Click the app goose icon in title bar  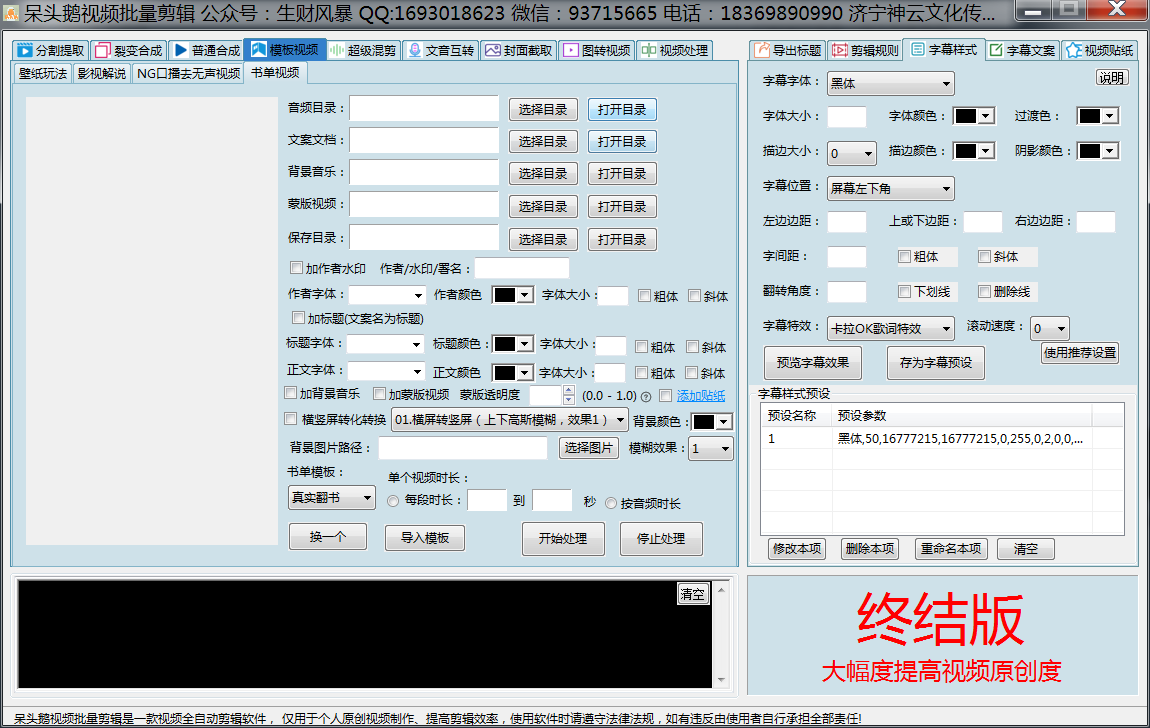(x=11, y=12)
